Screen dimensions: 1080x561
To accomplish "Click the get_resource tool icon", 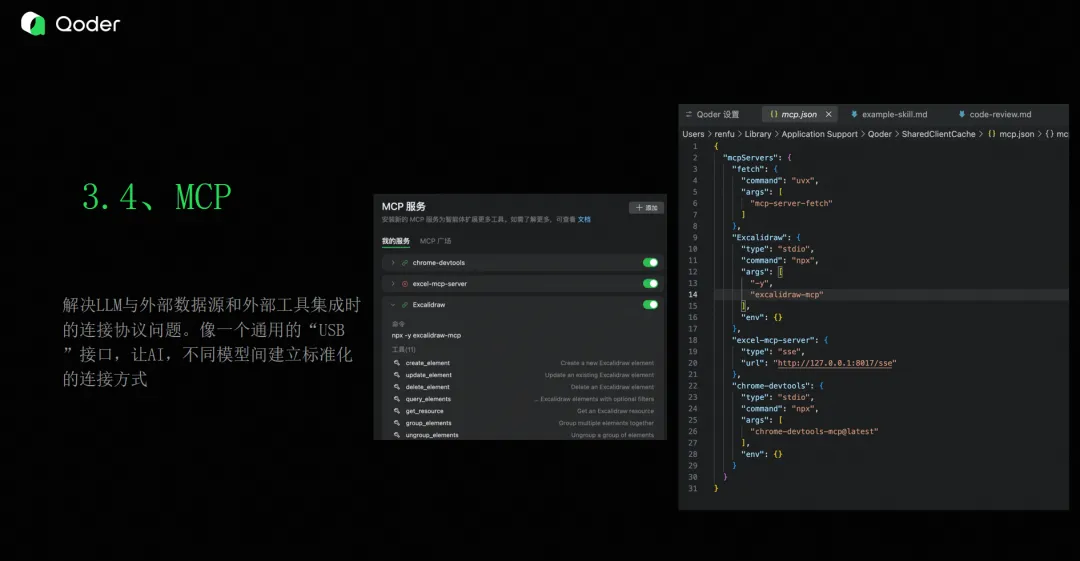I will point(397,411).
